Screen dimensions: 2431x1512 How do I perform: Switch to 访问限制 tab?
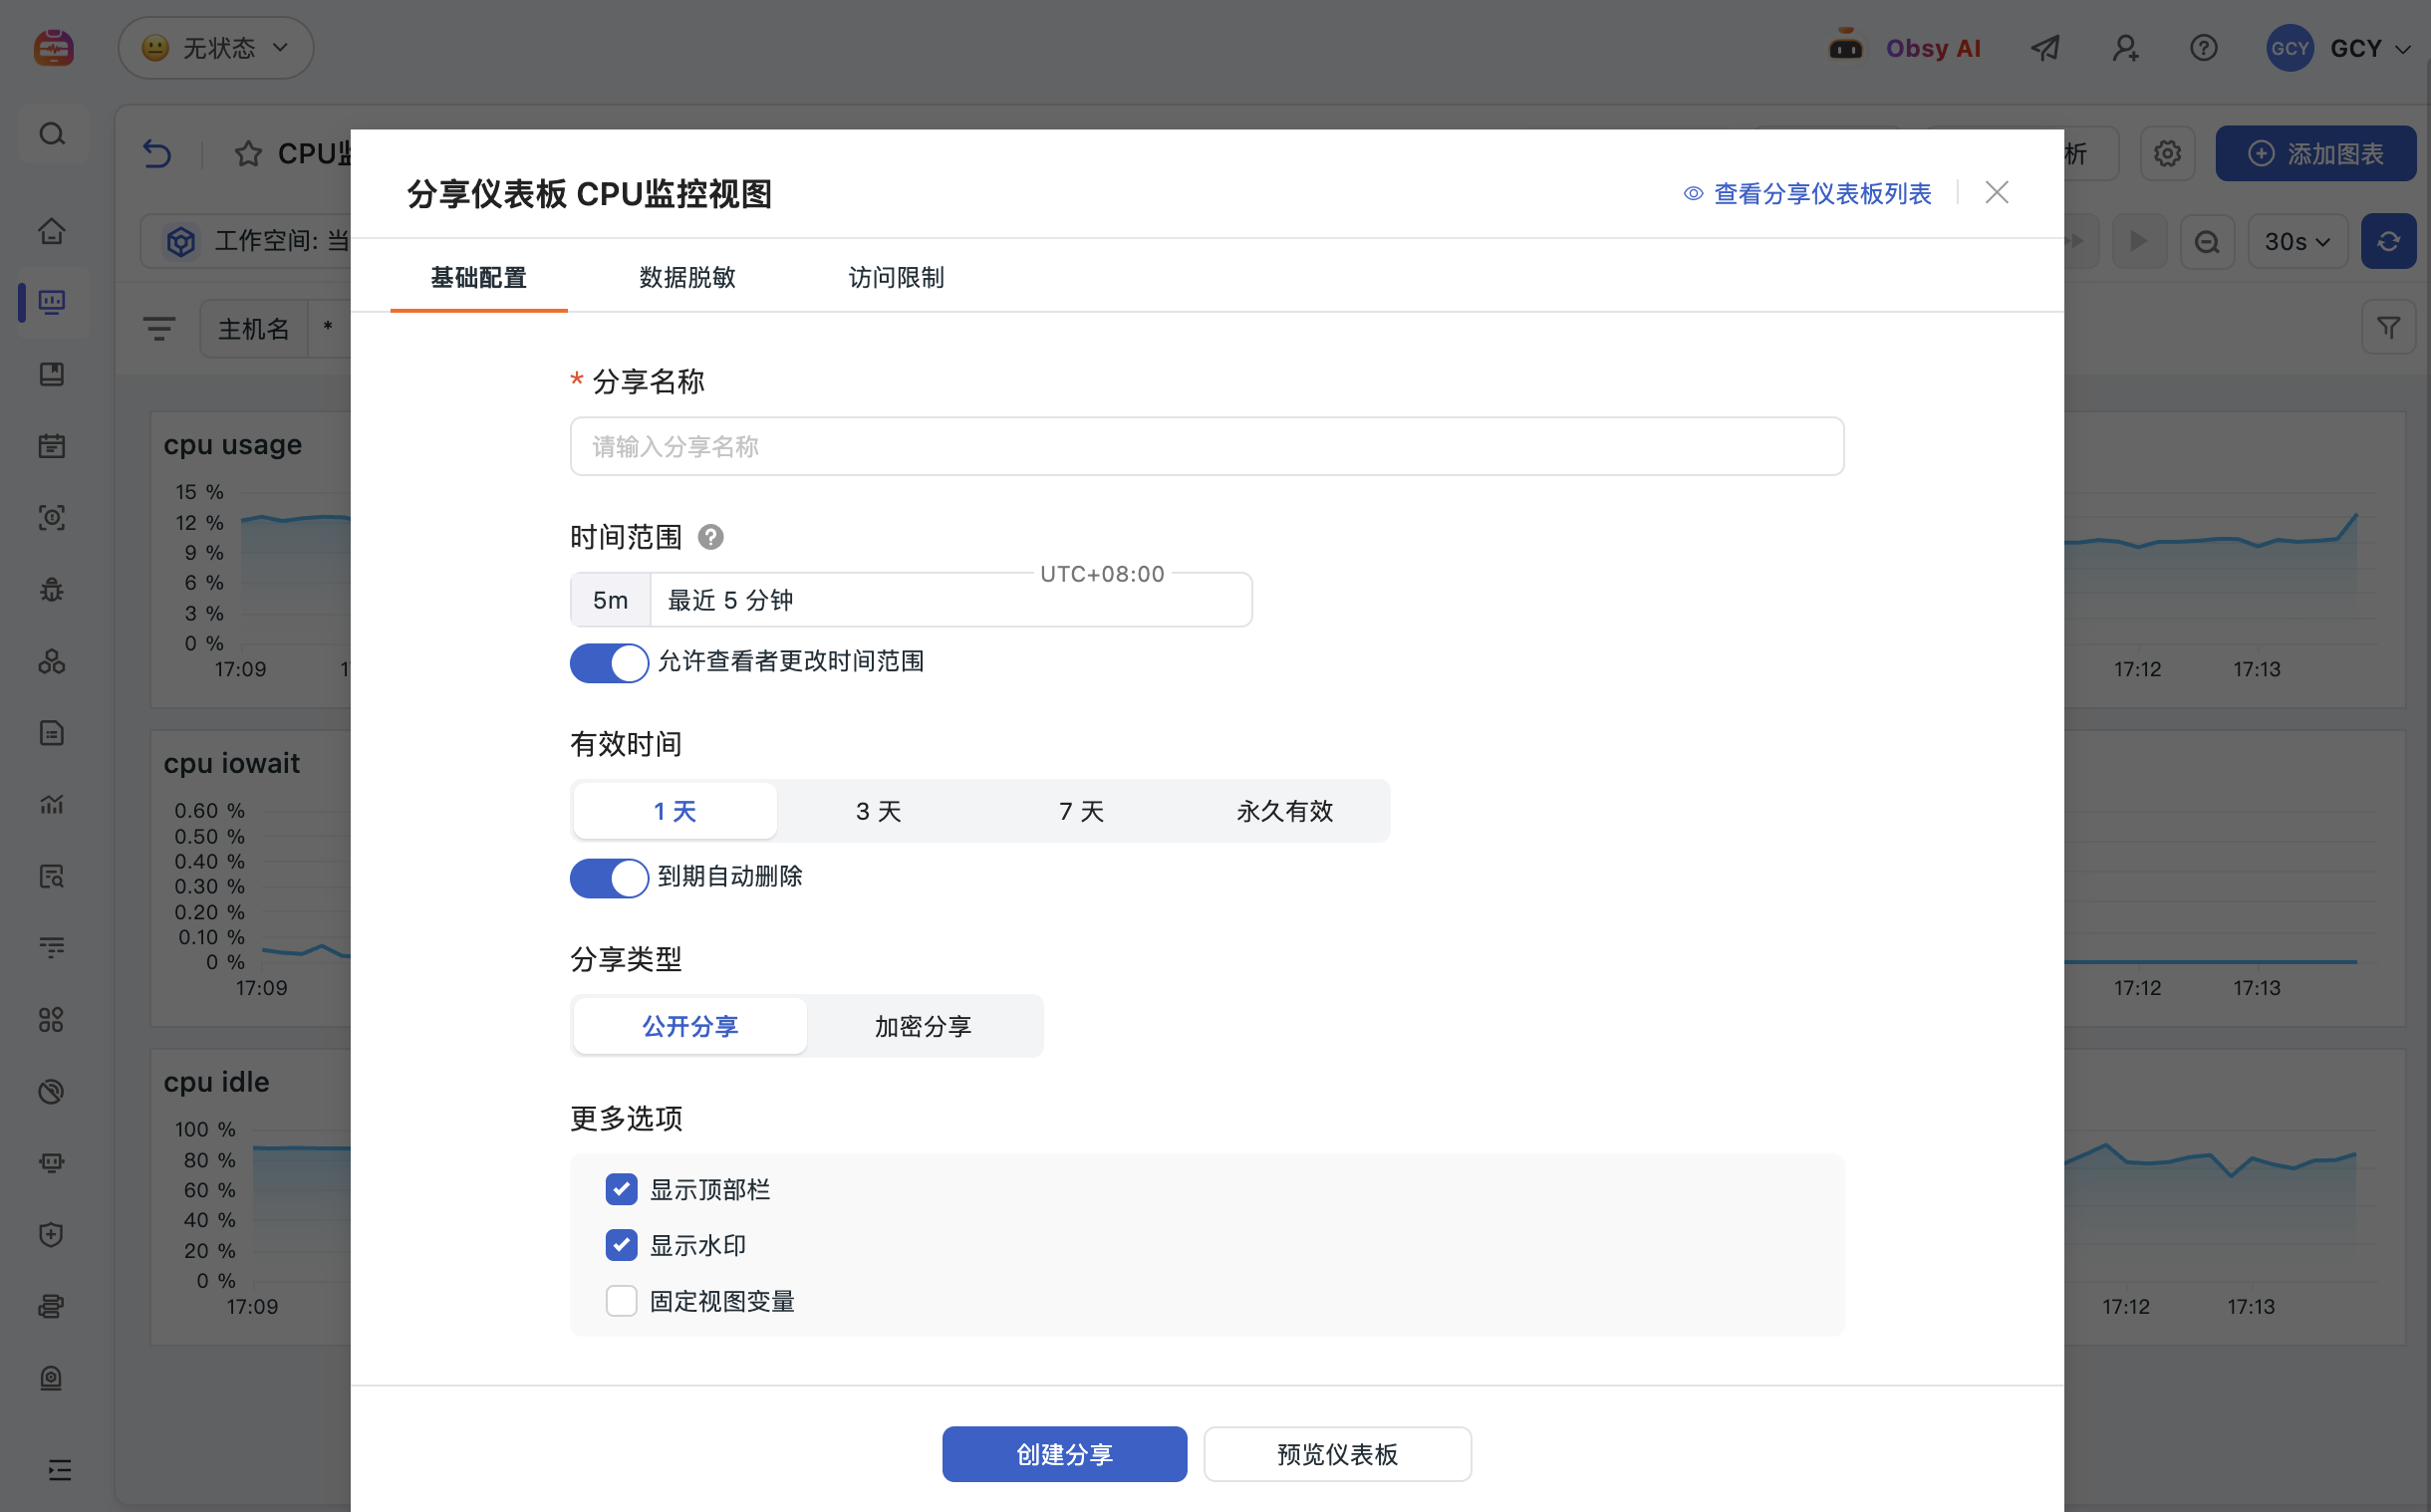pyautogui.click(x=896, y=277)
